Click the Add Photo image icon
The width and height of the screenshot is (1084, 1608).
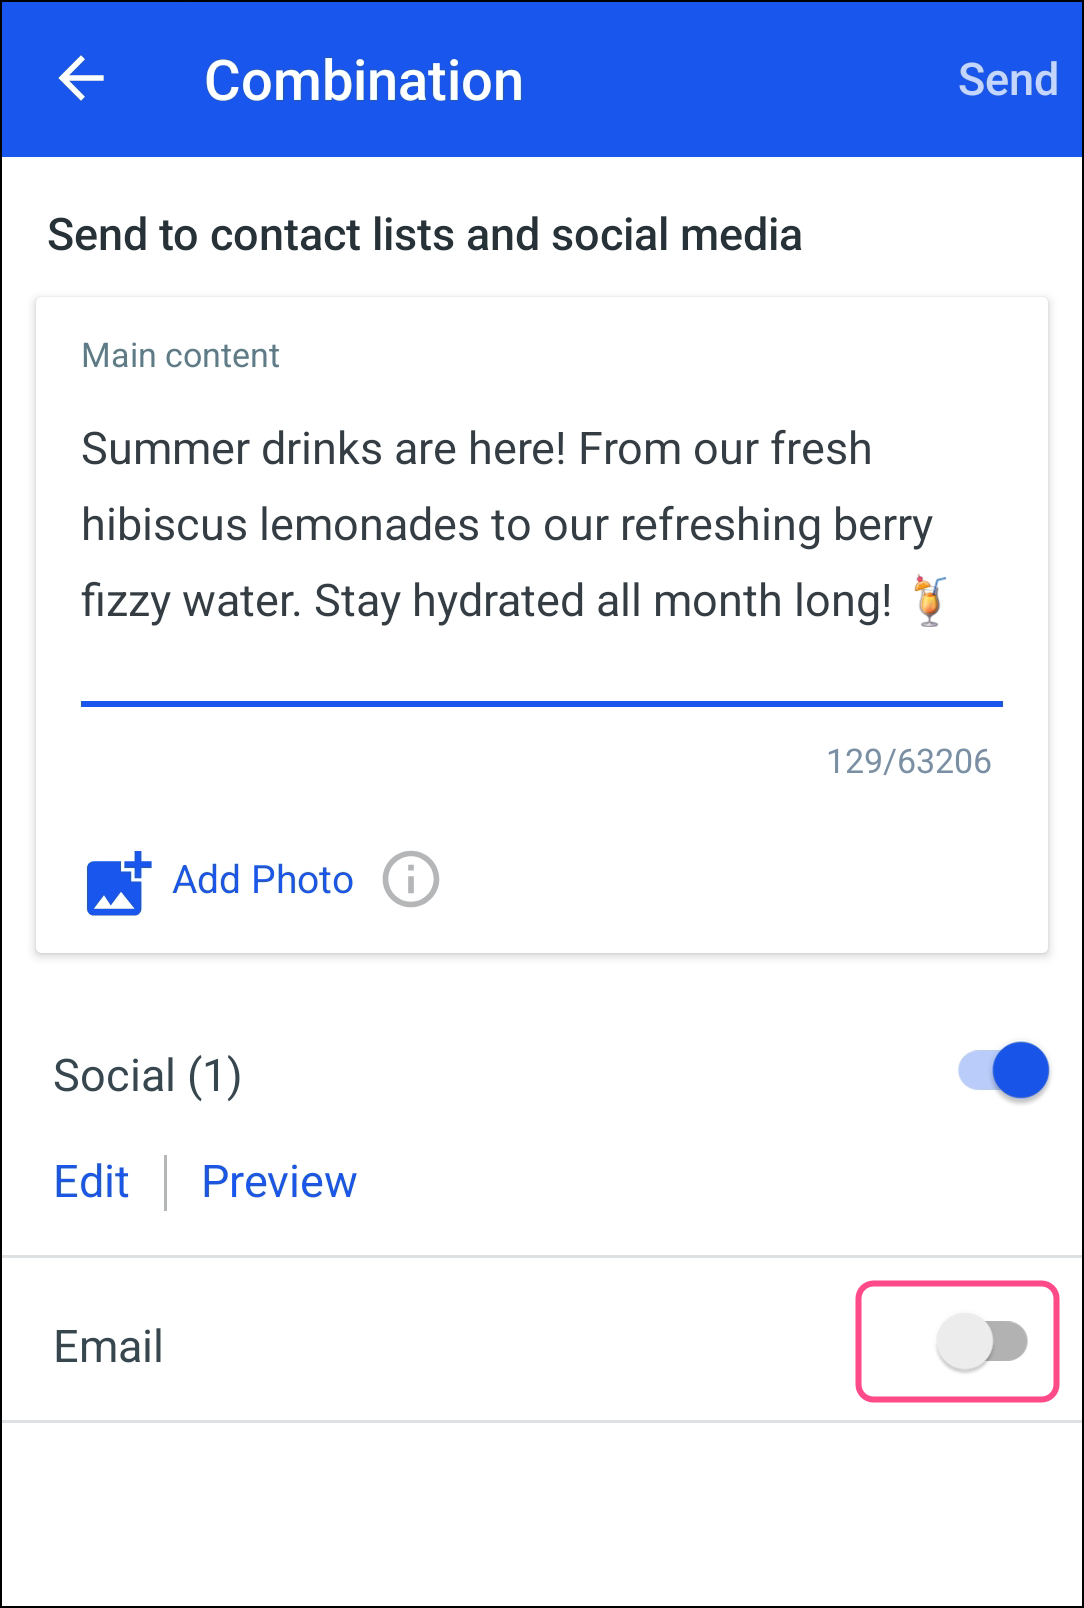pos(118,883)
